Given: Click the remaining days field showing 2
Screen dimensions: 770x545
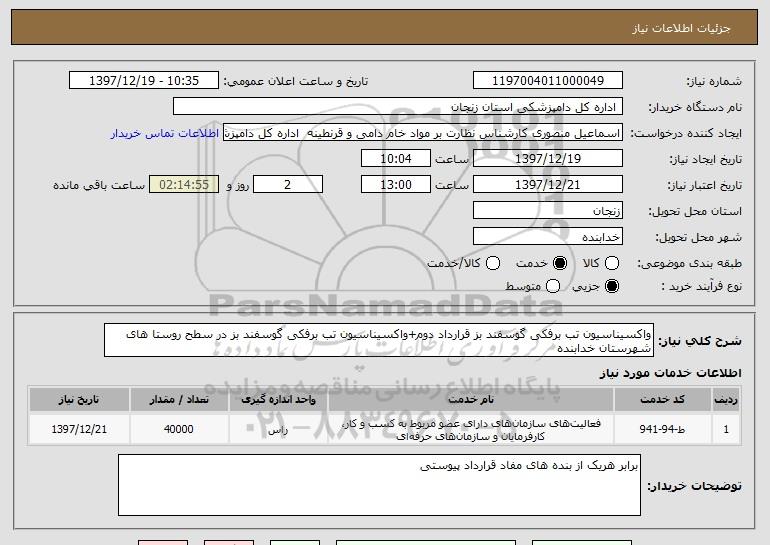Looking at the screenshot, I should 288,185.
